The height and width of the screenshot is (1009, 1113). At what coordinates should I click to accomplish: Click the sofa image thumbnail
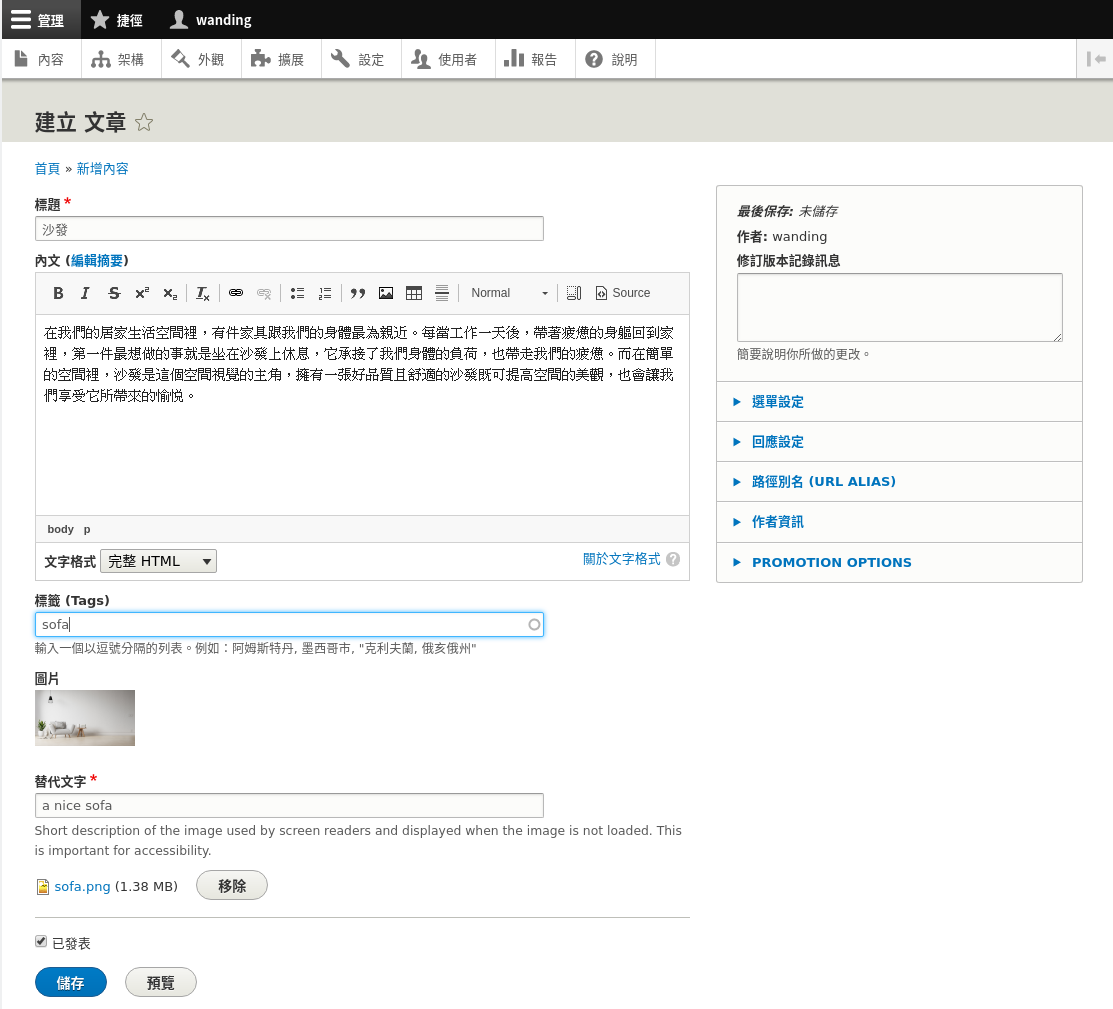pyautogui.click(x=85, y=718)
